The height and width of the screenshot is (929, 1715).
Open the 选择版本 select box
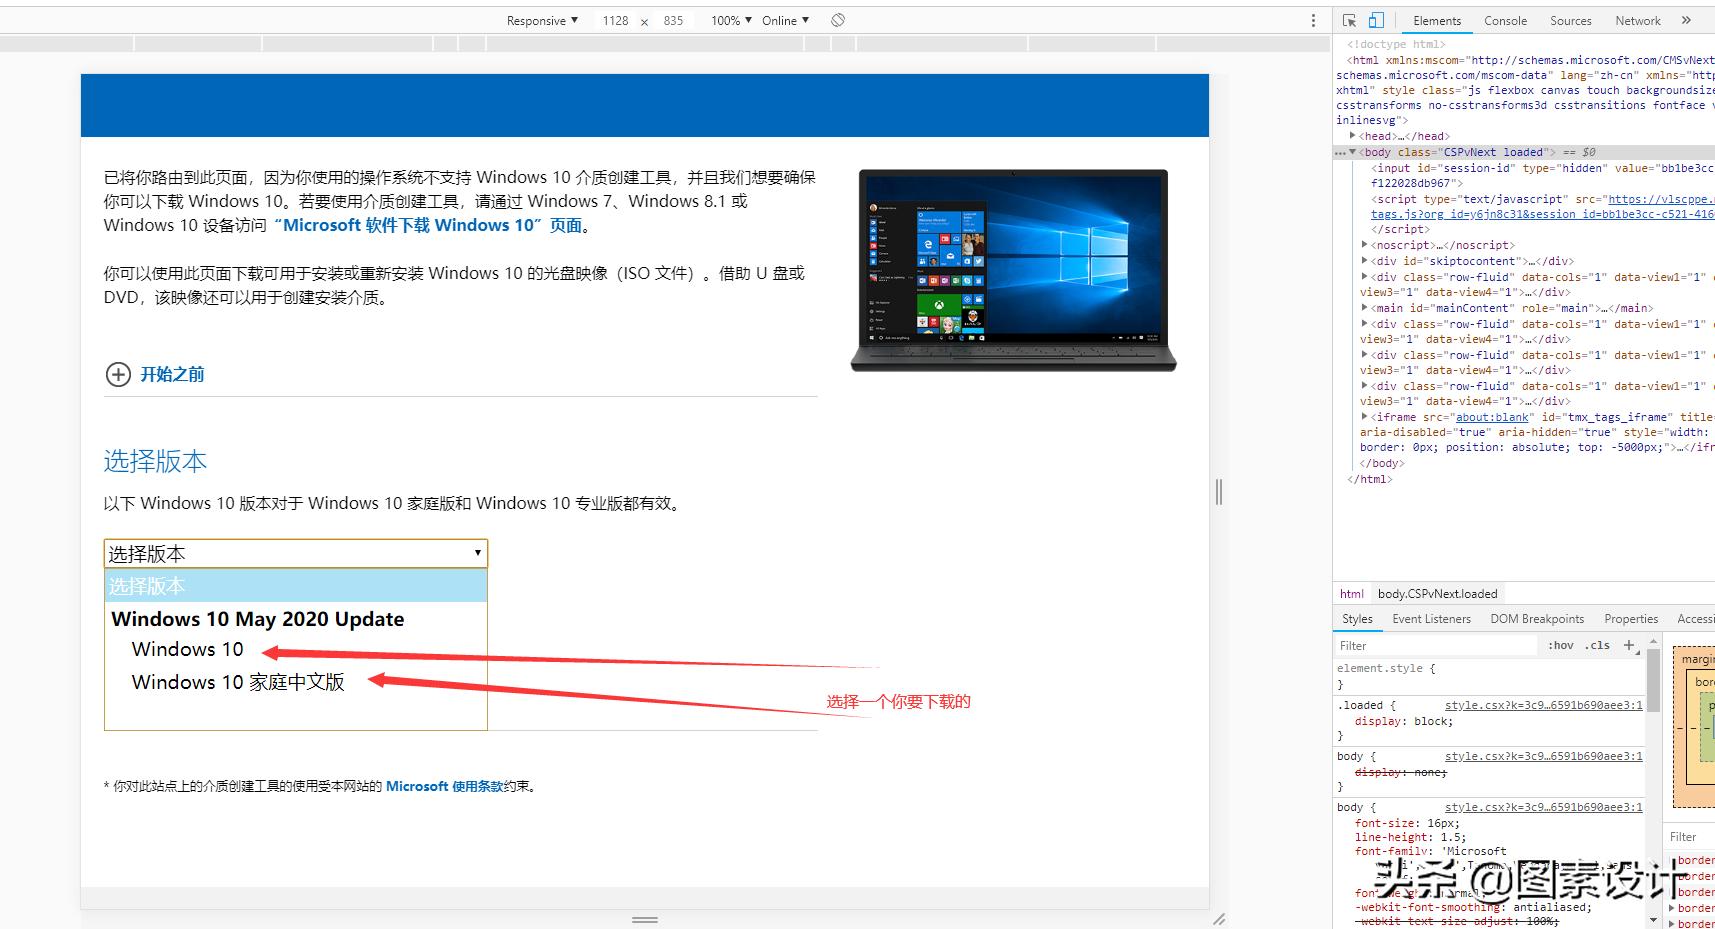[296, 554]
